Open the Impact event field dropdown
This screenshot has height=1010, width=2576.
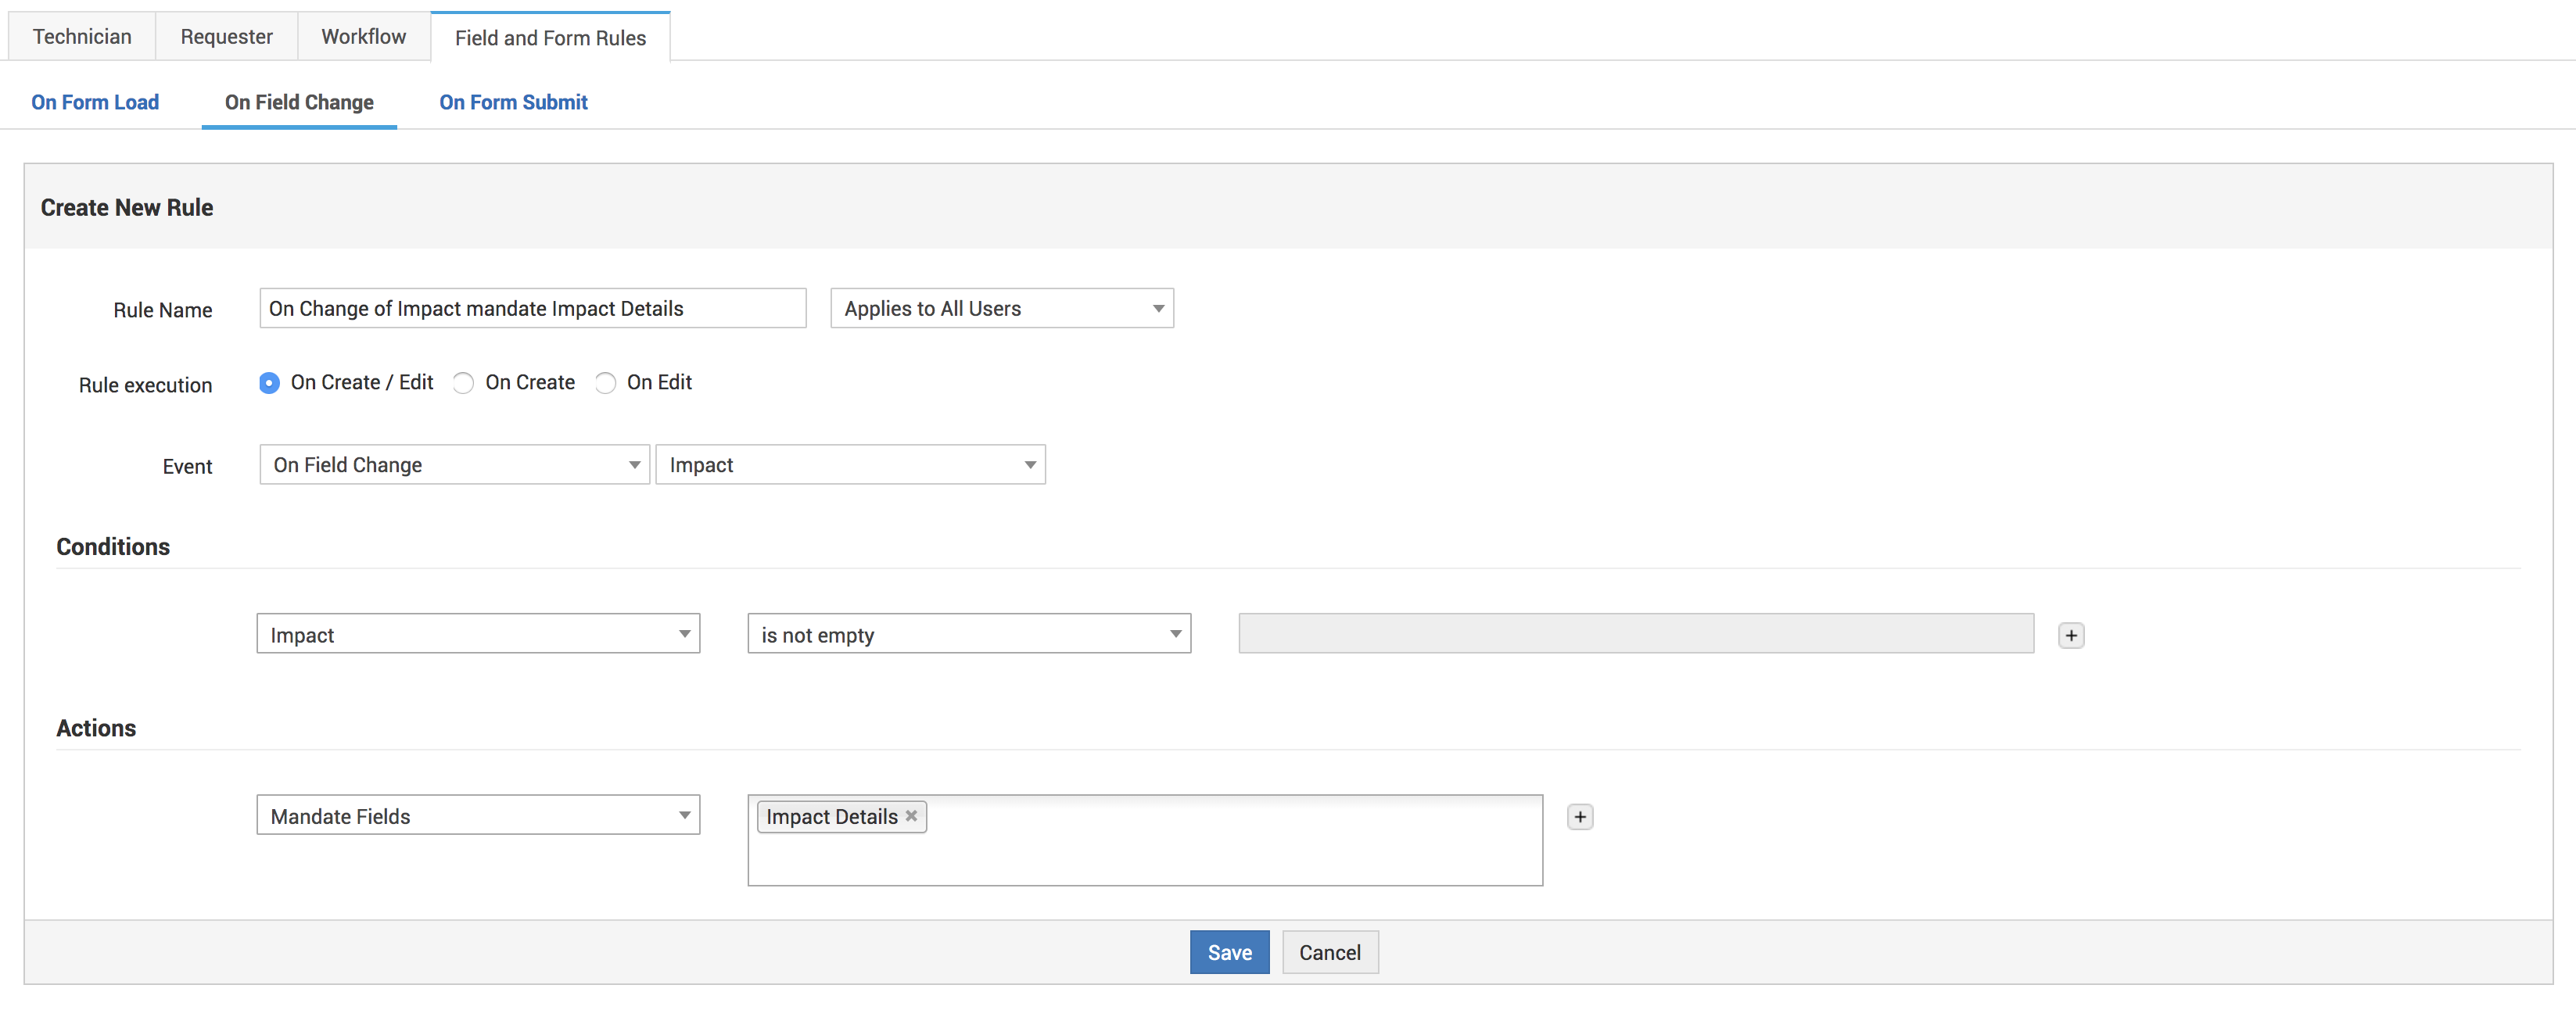coord(850,464)
